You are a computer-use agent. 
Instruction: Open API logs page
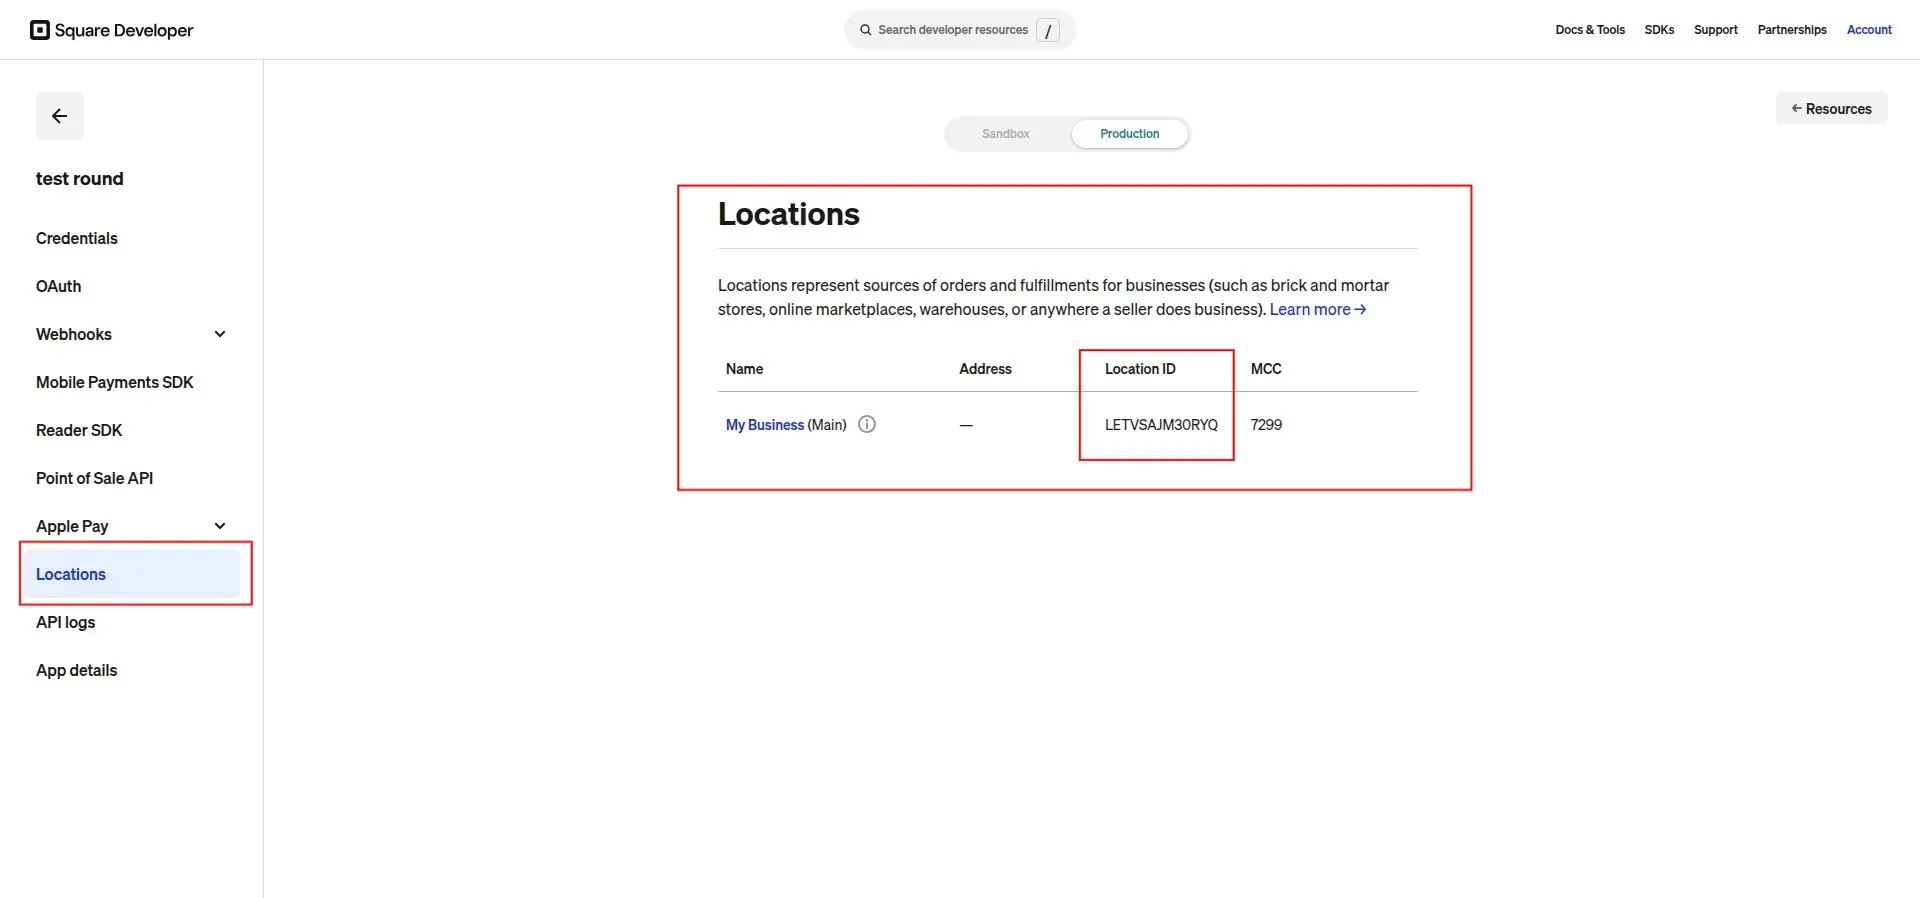(66, 622)
